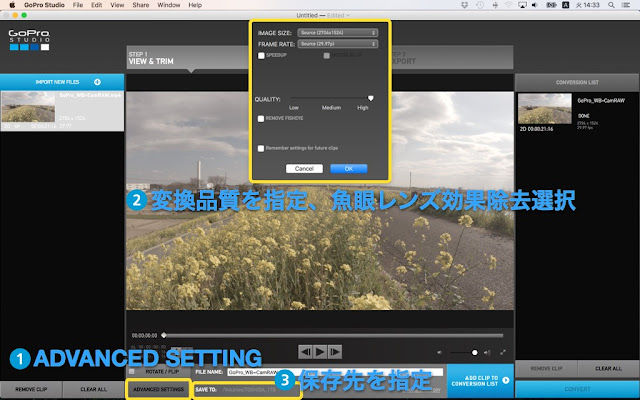Click the Time Machine menu bar icon
The width and height of the screenshot is (640, 400).
[480, 5]
